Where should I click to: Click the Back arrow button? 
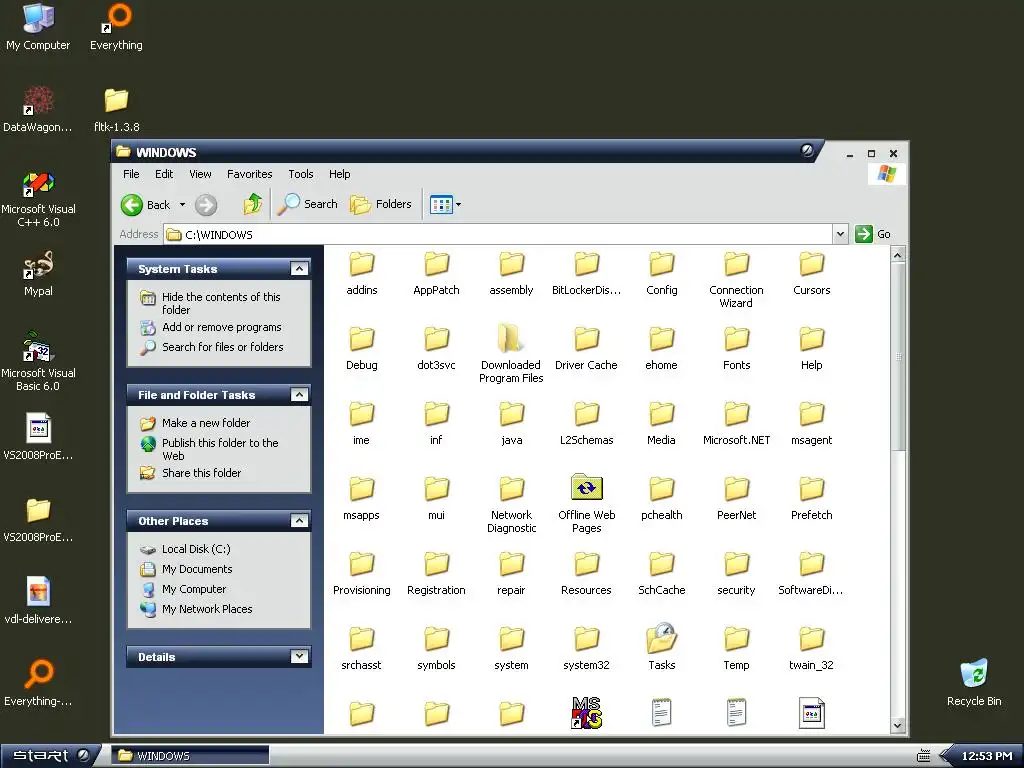click(x=146, y=205)
